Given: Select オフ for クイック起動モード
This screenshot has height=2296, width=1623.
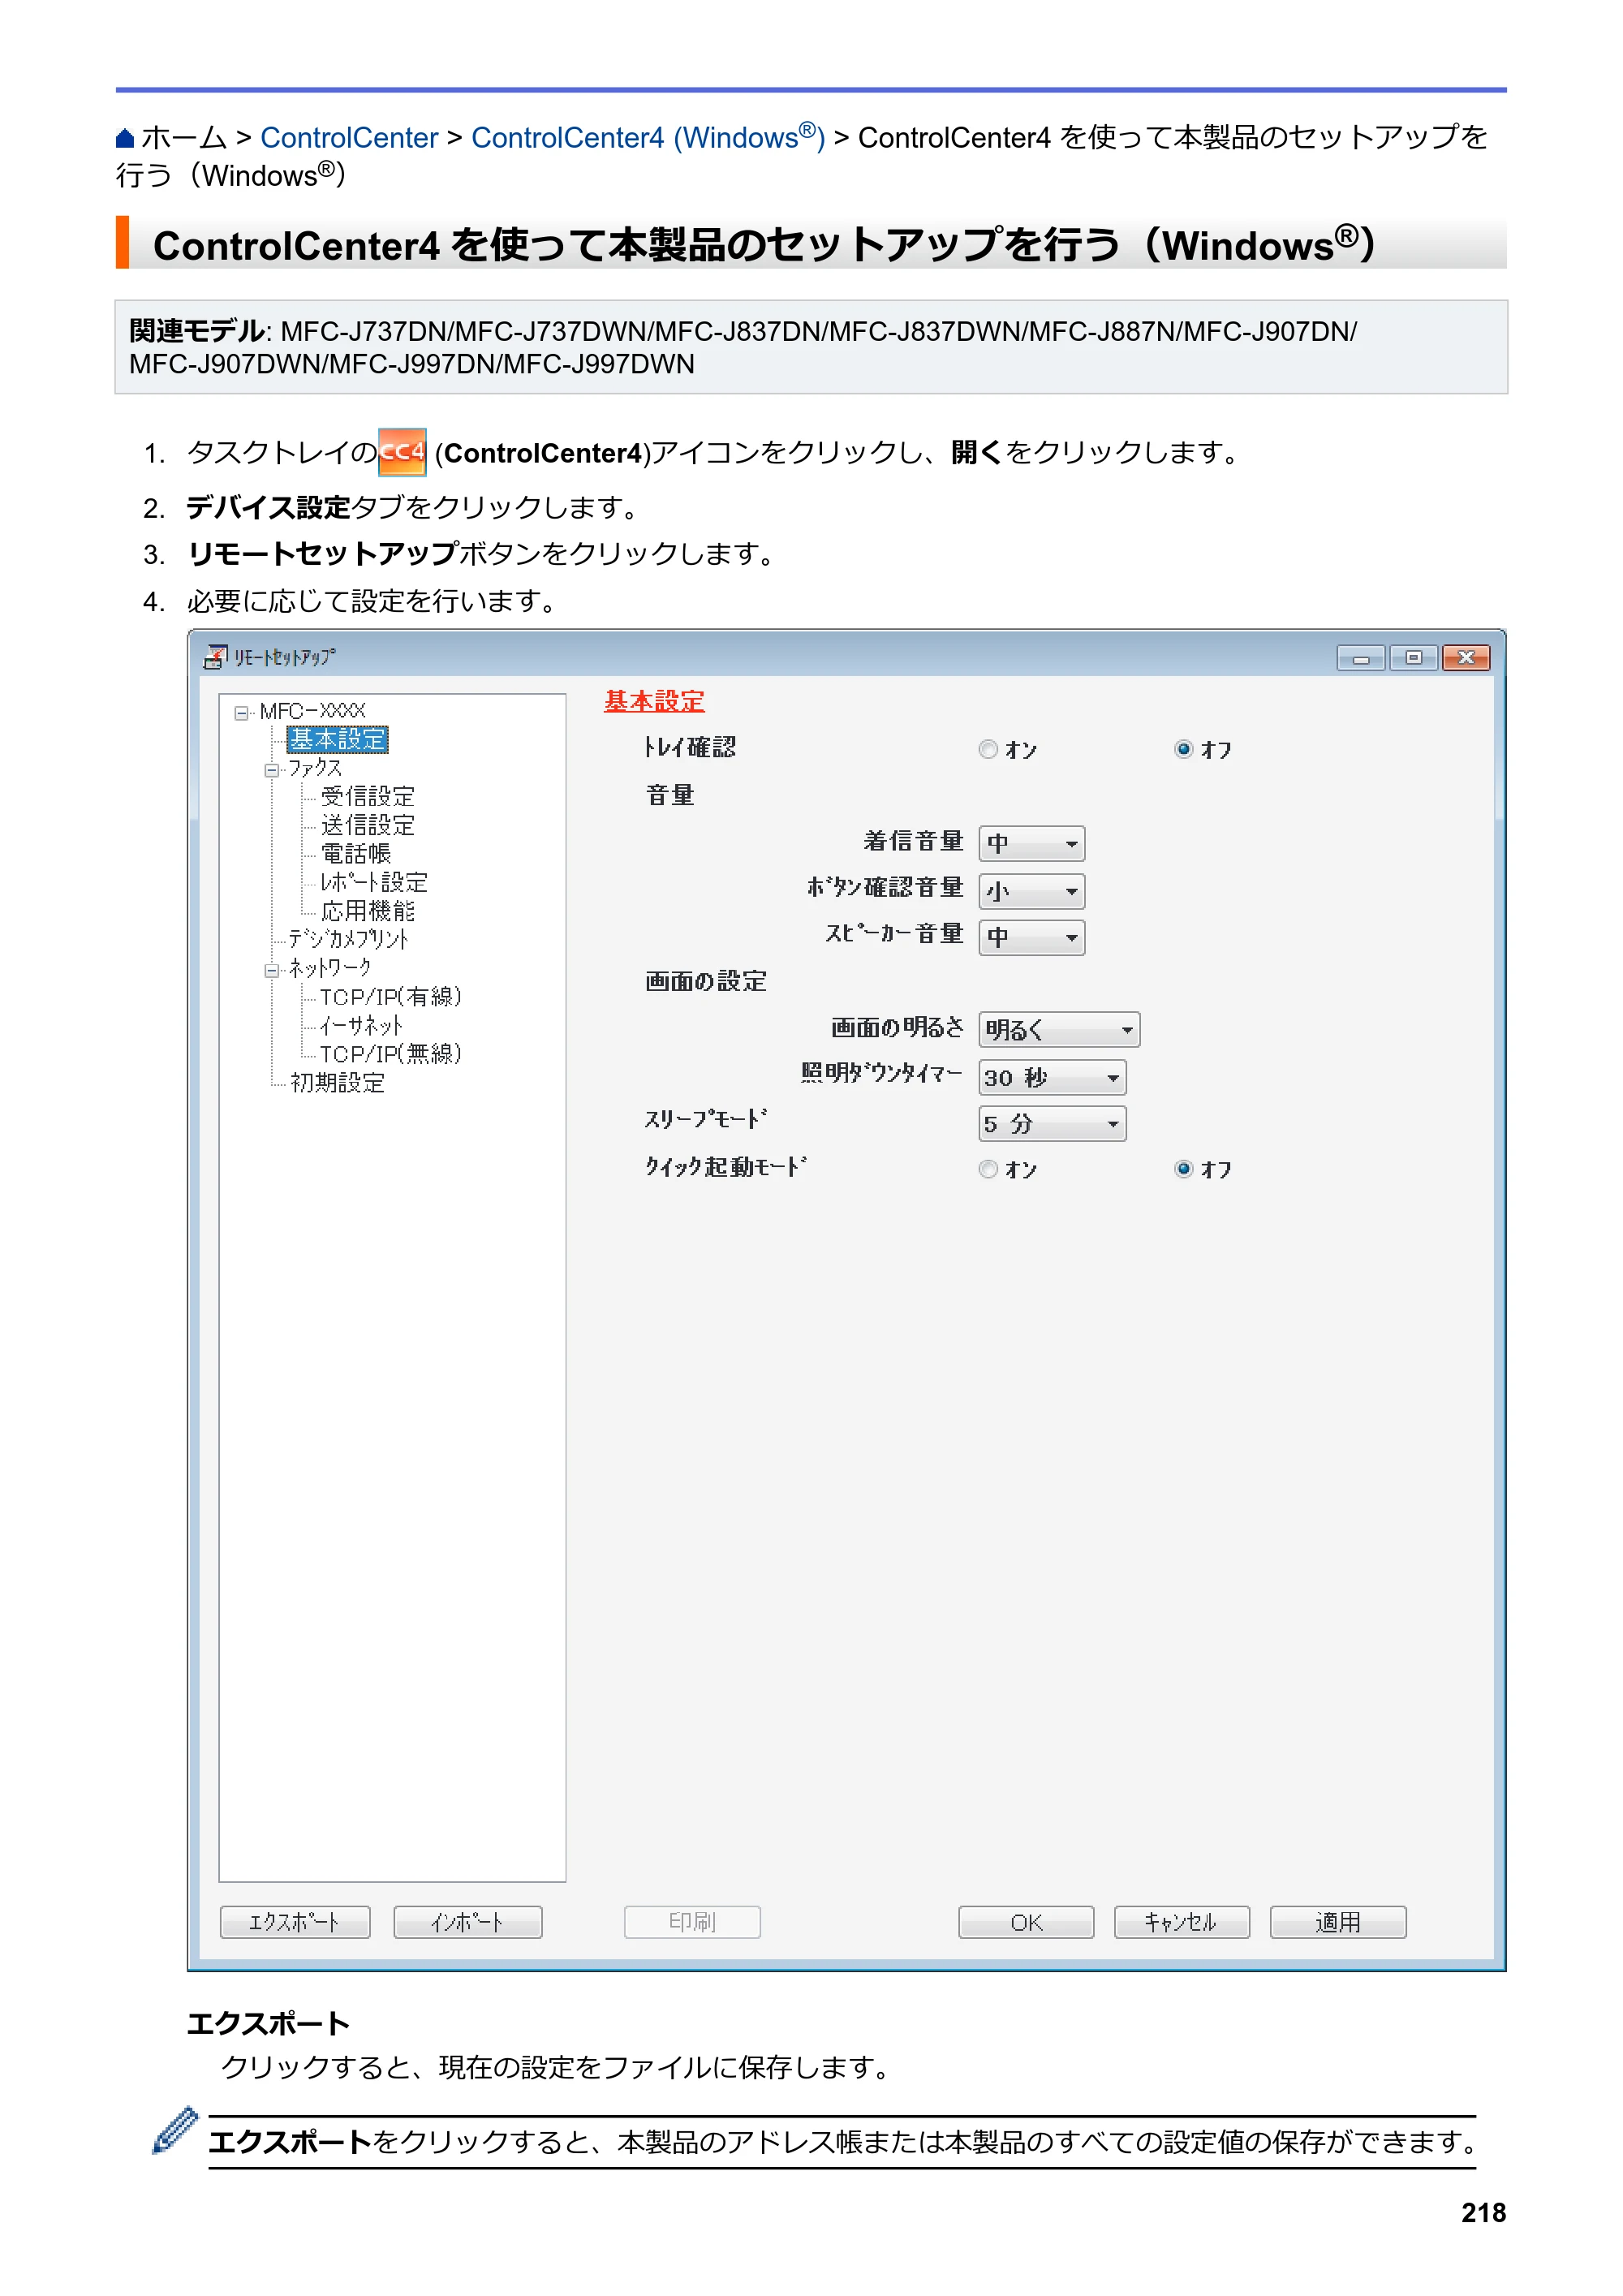Looking at the screenshot, I should click(1184, 1169).
